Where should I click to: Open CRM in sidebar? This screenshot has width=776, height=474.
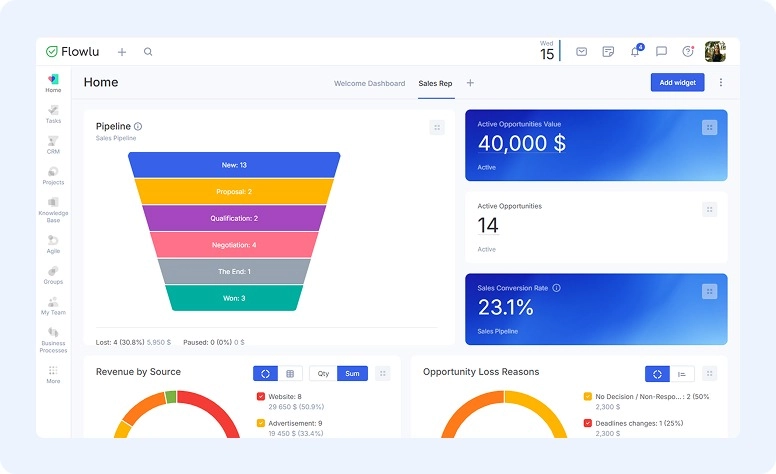pos(53,145)
